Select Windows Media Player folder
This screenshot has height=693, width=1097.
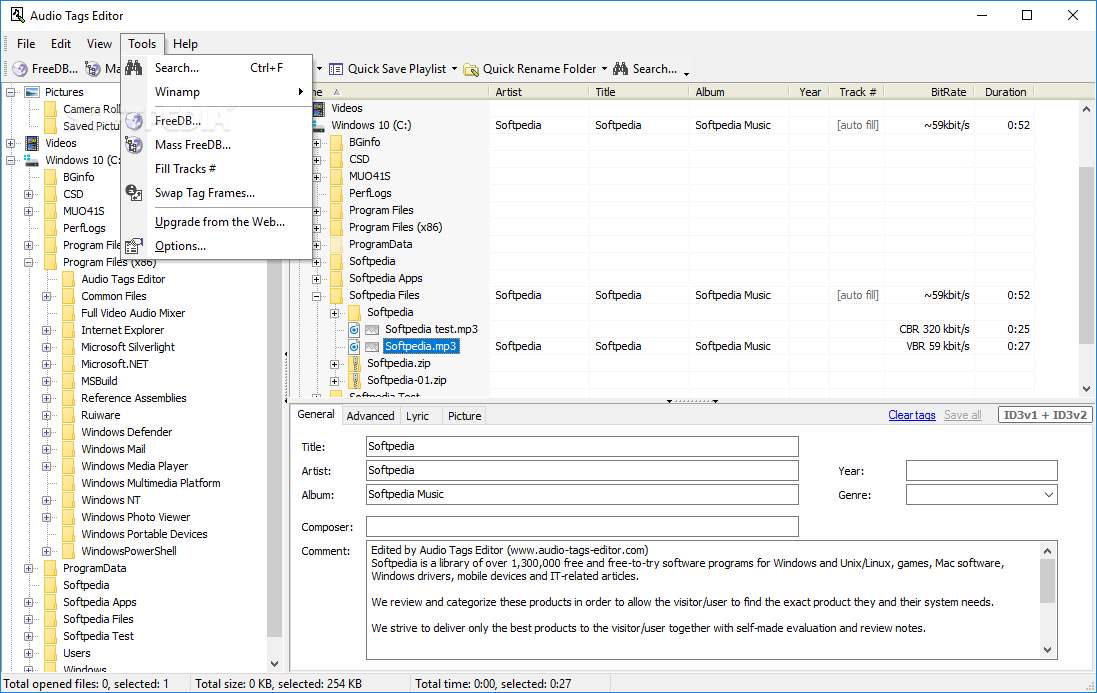[134, 466]
